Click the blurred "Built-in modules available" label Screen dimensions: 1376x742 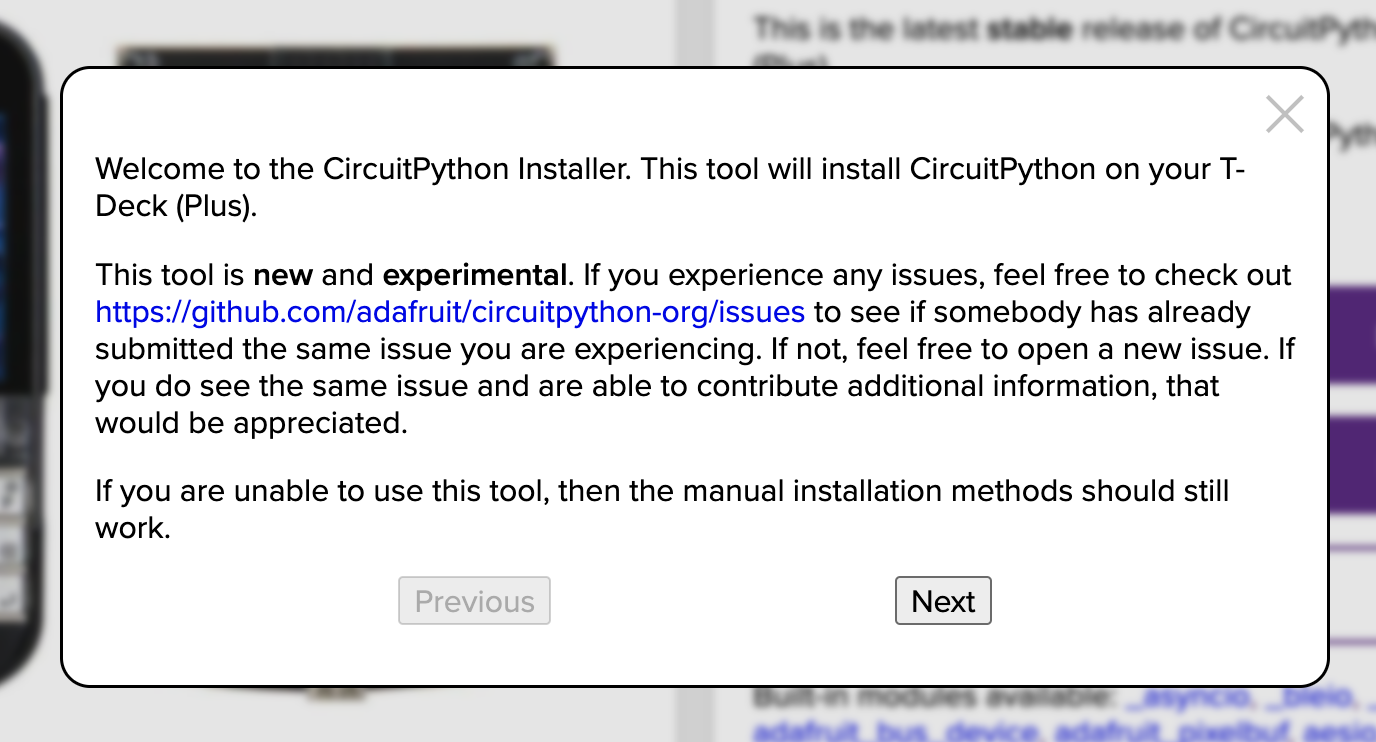[933, 697]
